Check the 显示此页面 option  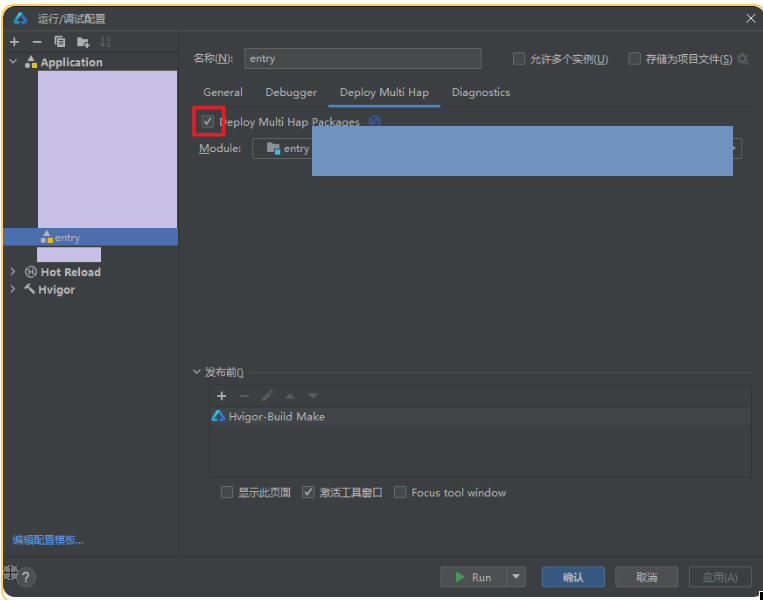tap(227, 492)
